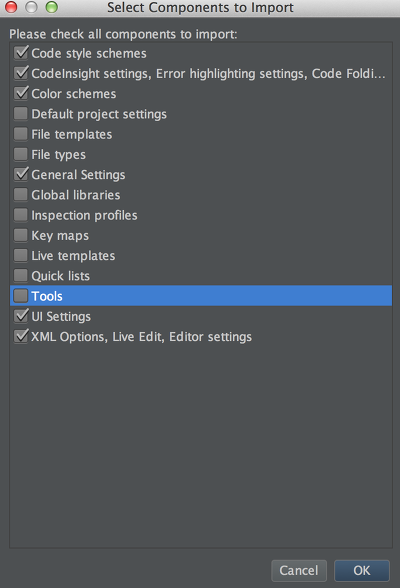Uncheck General Settings checkbox
Screen dimensions: 400x588
pyautogui.click(x=21, y=174)
